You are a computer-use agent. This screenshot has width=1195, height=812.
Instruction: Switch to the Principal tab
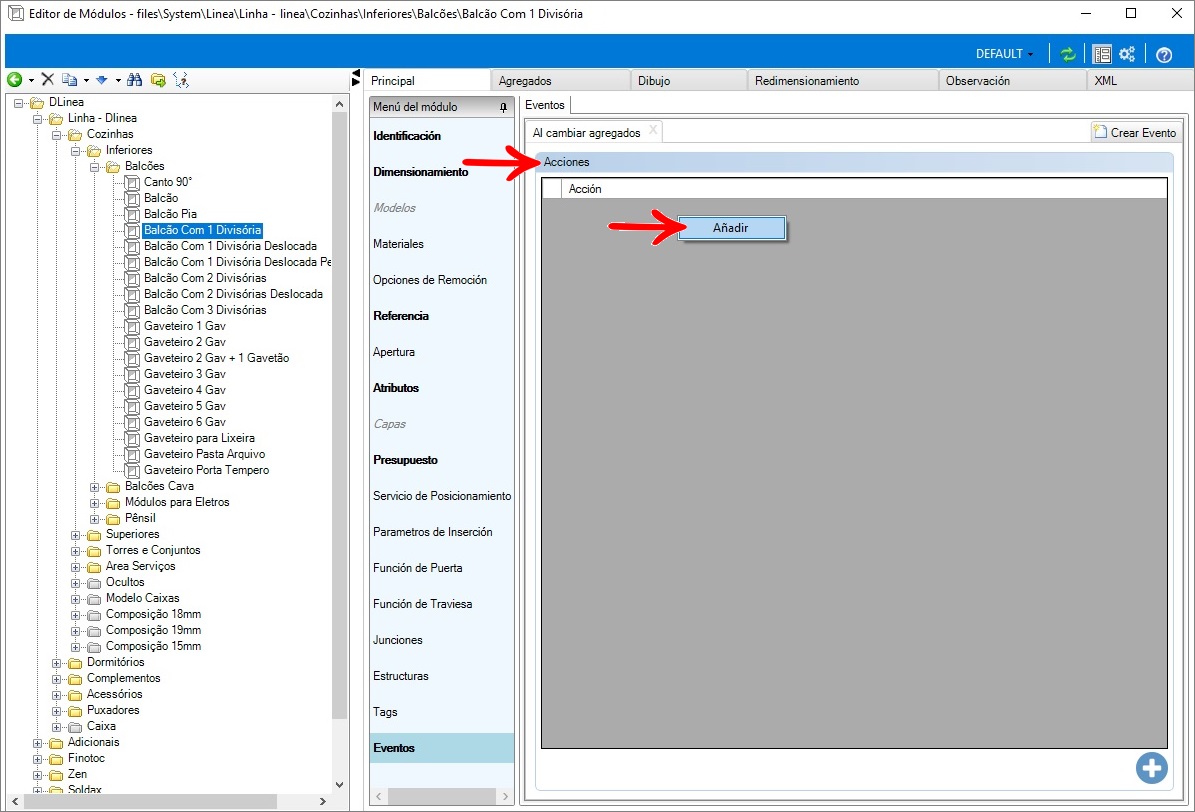point(426,80)
